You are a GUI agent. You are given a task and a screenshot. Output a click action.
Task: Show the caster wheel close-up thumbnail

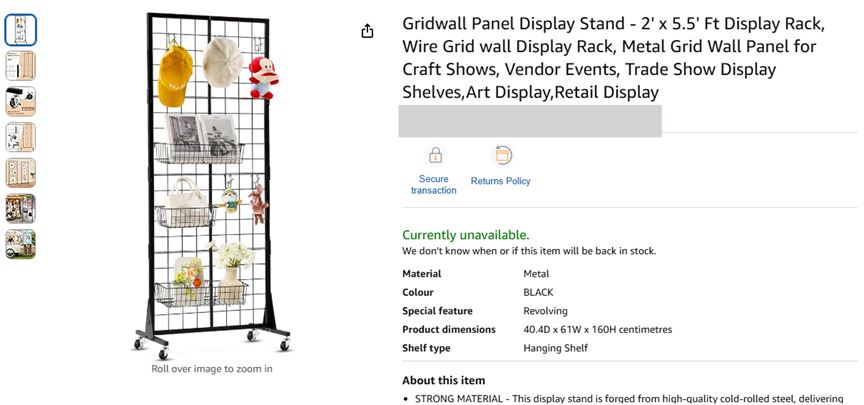[20, 101]
